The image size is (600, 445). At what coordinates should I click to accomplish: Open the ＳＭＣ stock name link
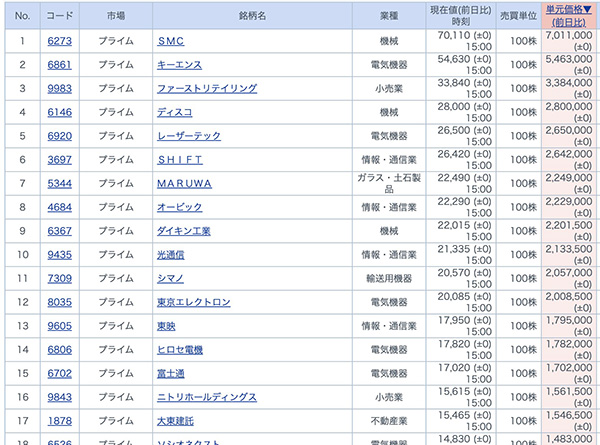coord(173,41)
